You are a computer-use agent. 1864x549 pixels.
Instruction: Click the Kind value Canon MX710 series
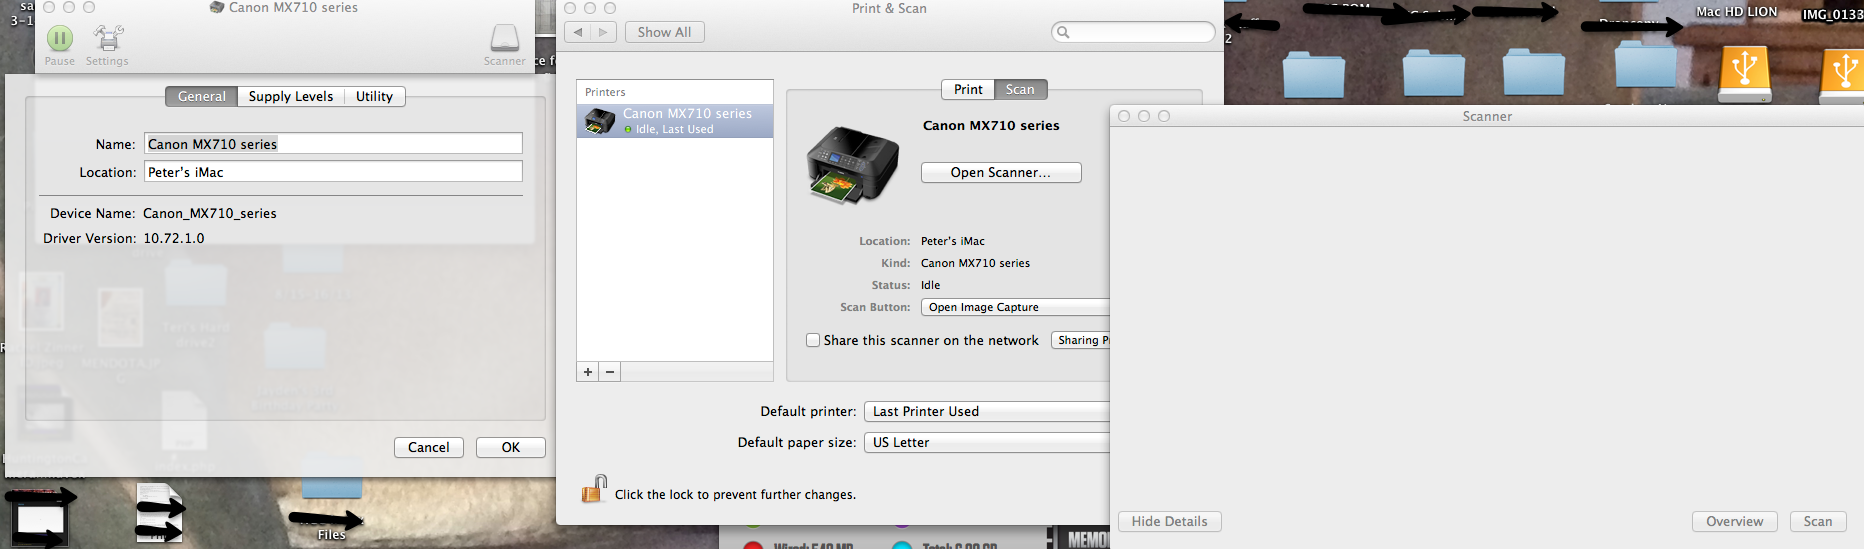tap(976, 263)
